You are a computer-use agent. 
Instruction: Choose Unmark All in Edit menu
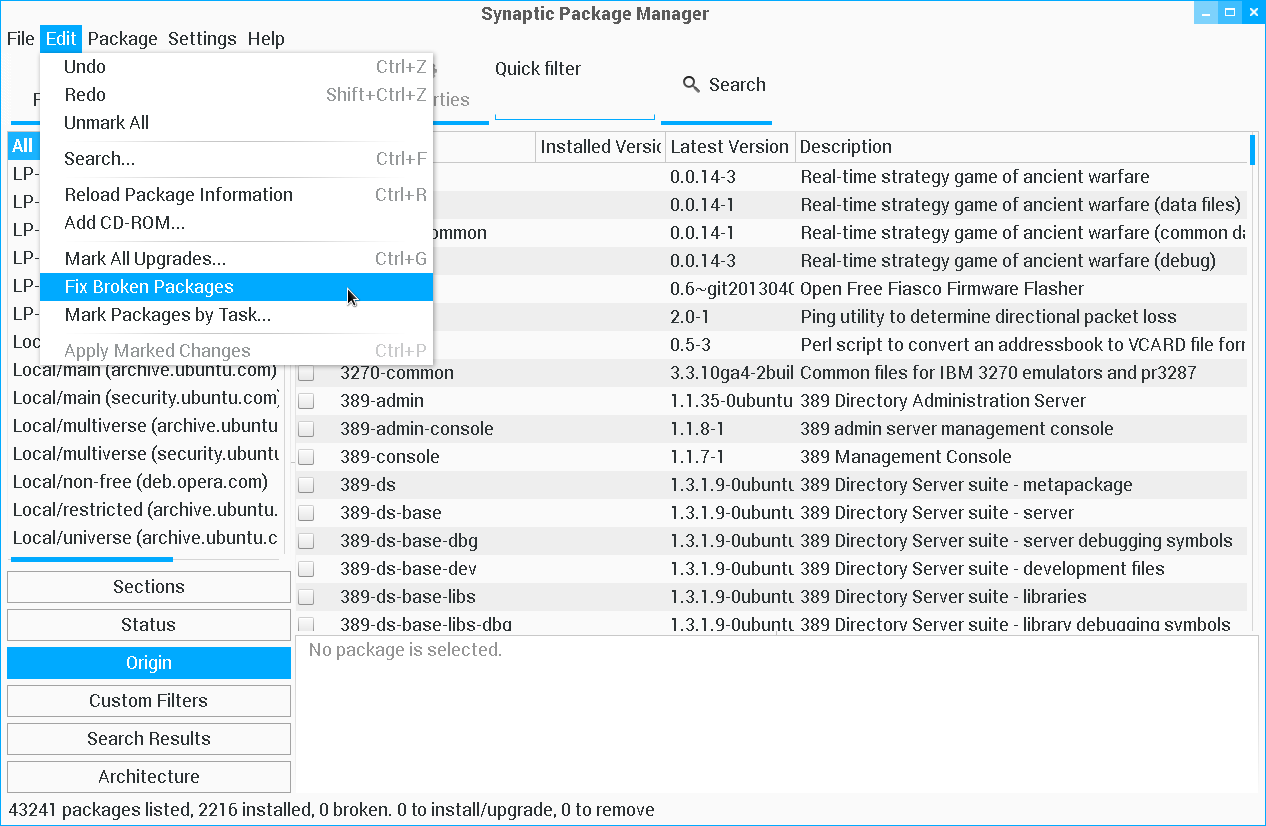coord(106,123)
